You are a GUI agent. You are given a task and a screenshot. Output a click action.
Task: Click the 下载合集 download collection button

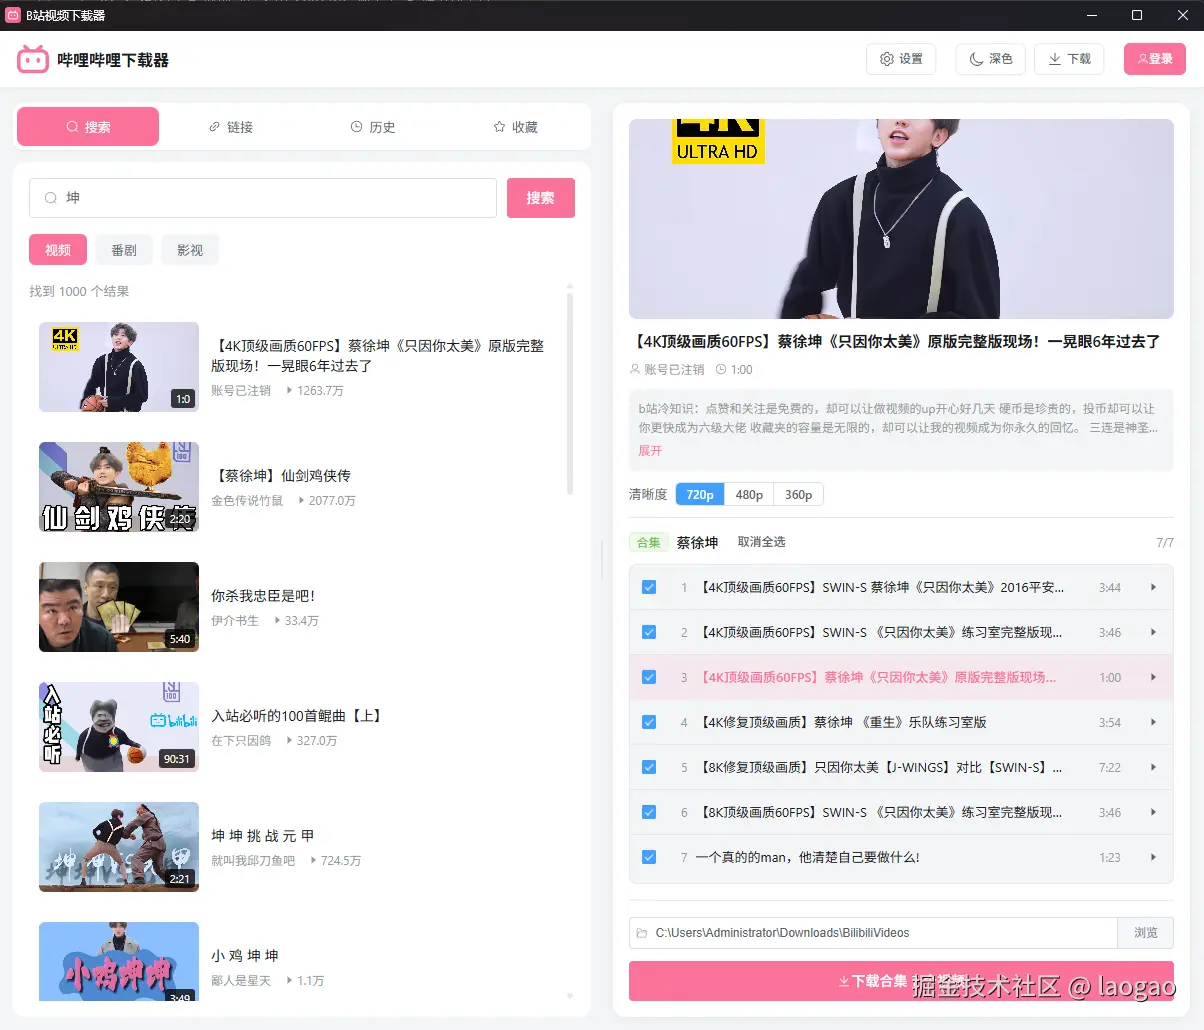click(x=901, y=981)
